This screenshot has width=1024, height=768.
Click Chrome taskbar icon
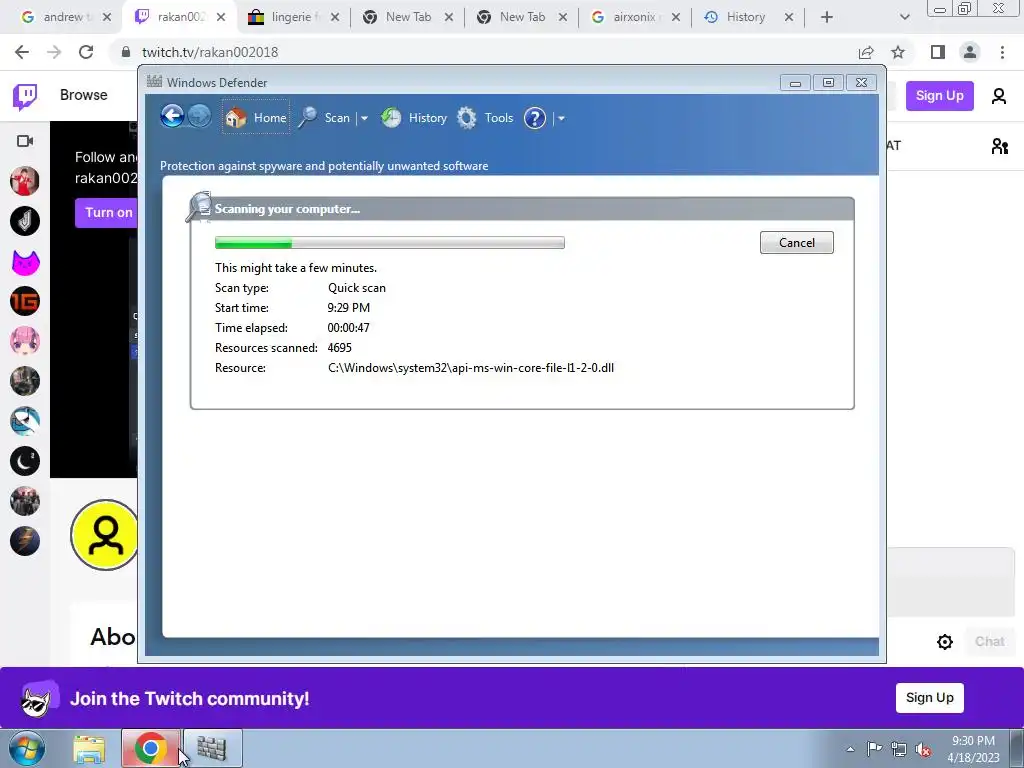click(151, 748)
